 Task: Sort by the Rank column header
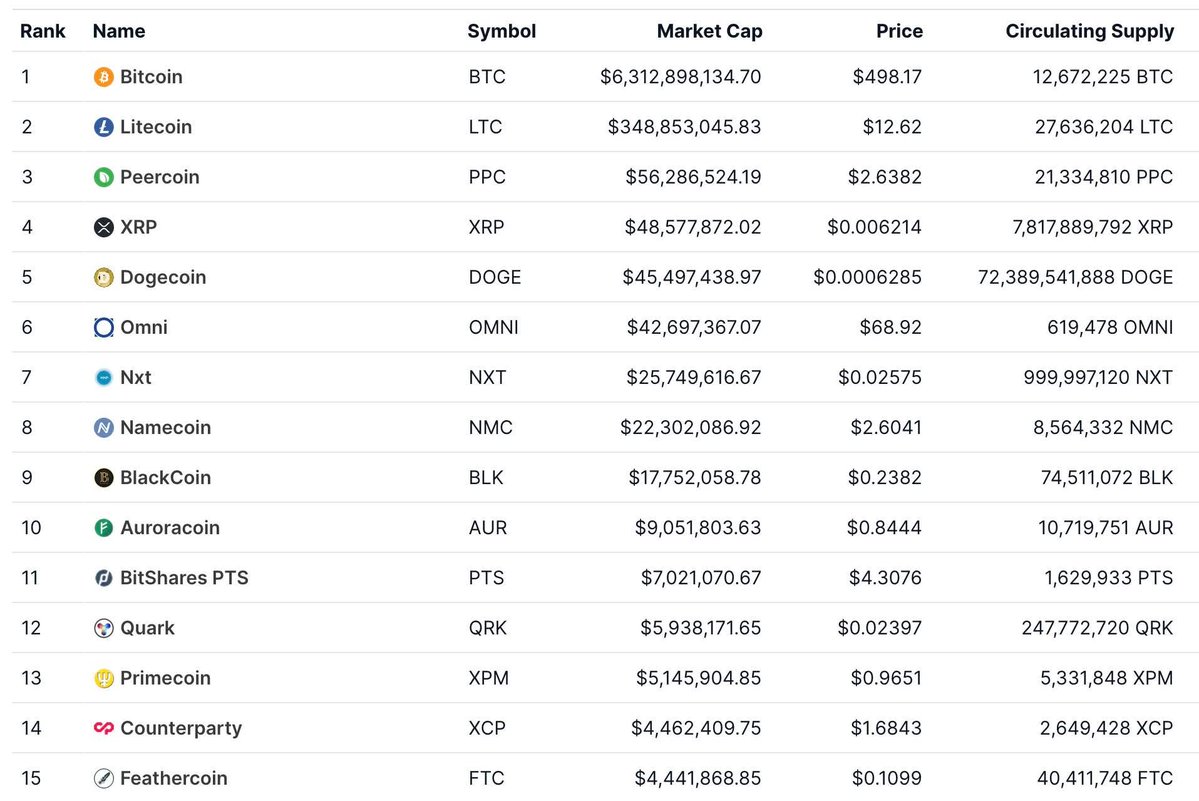[x=43, y=31]
